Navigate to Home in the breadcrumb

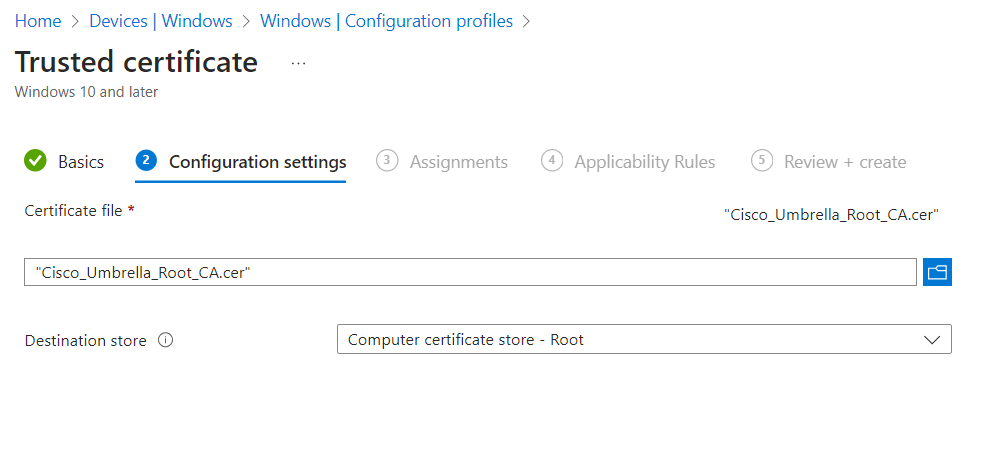point(37,21)
